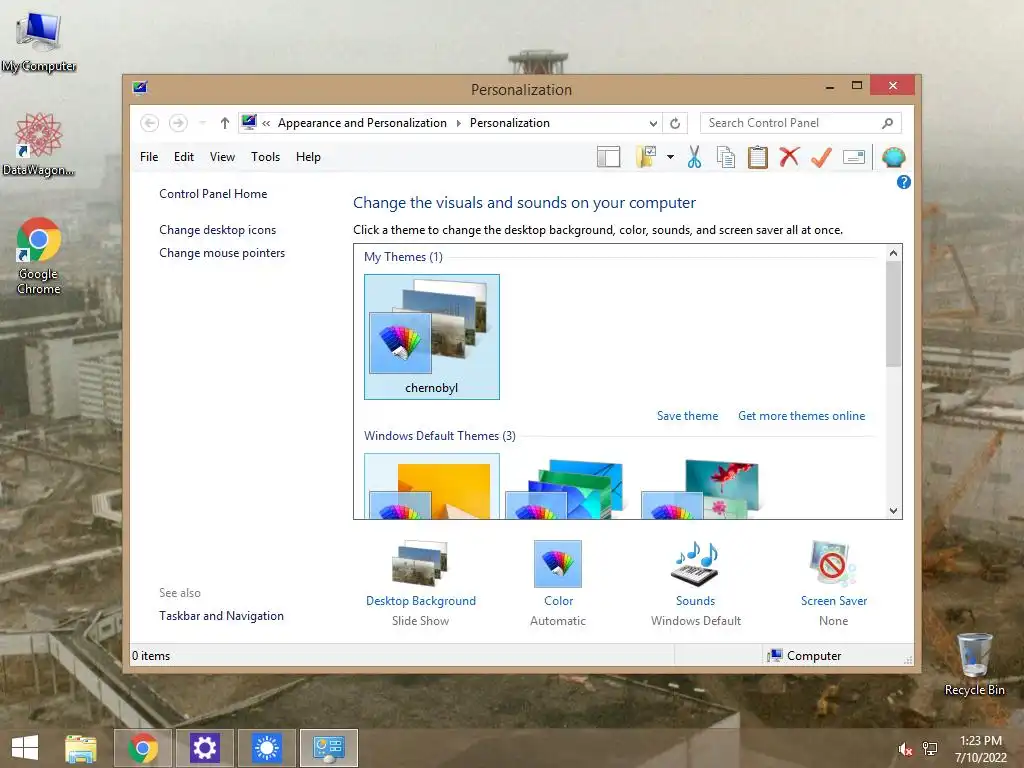Viewport: 1024px width, 768px height.
Task: Click the Paste clipboard toolbar icon
Action: [x=758, y=157]
